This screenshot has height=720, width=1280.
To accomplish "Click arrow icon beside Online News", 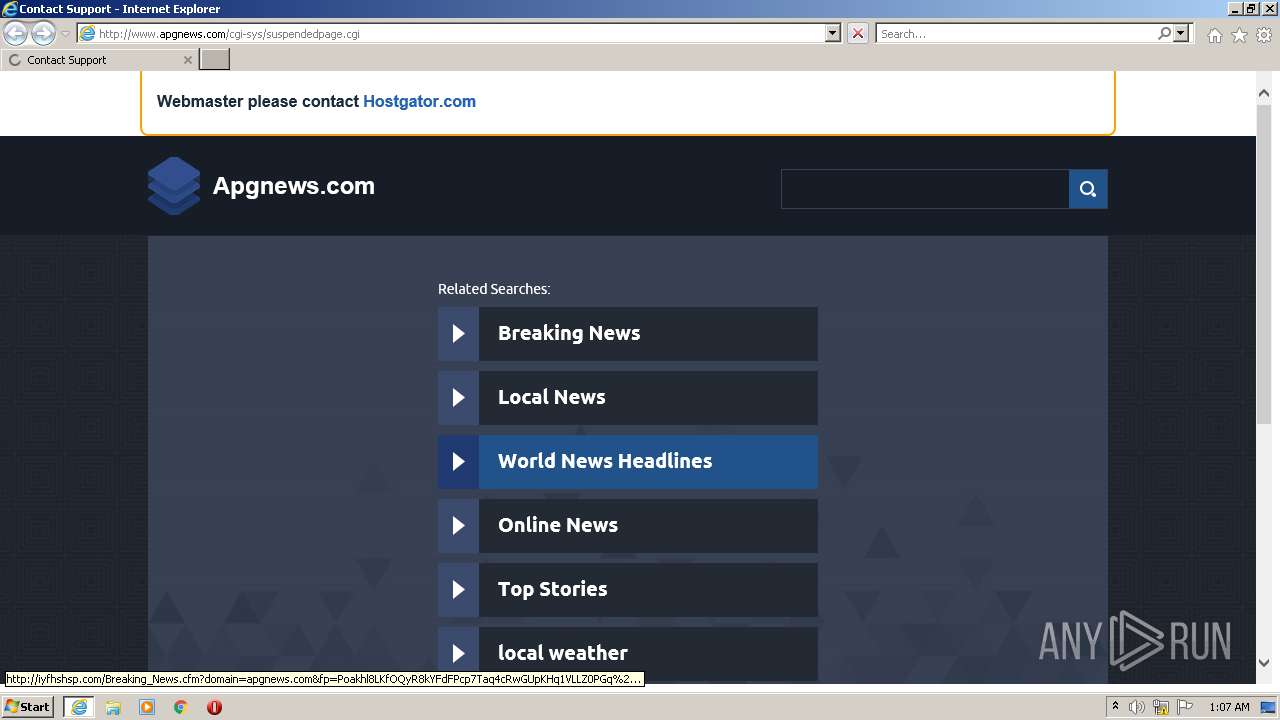I will pyautogui.click(x=458, y=526).
